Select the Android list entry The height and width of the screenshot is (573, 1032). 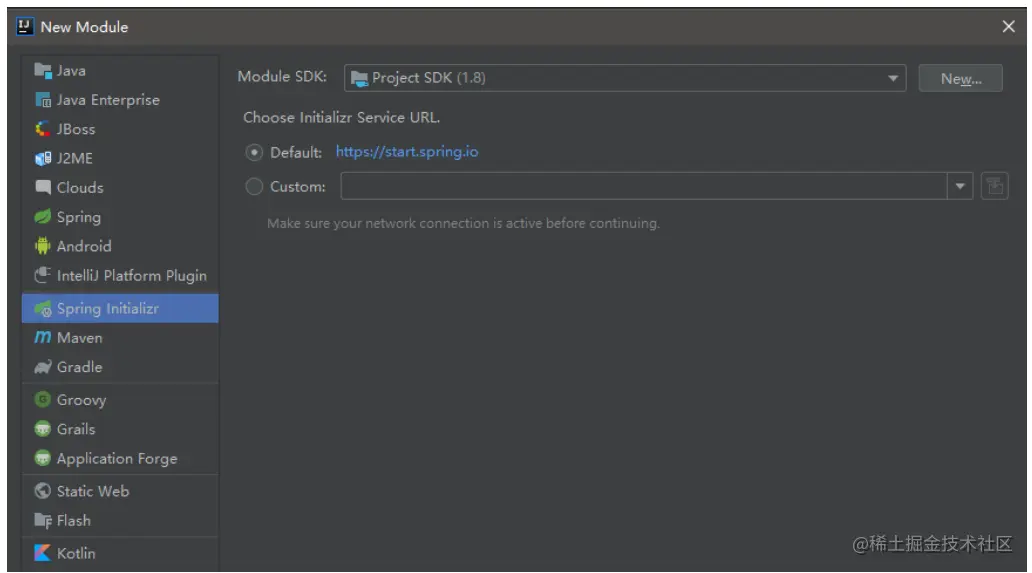pyautogui.click(x=120, y=246)
